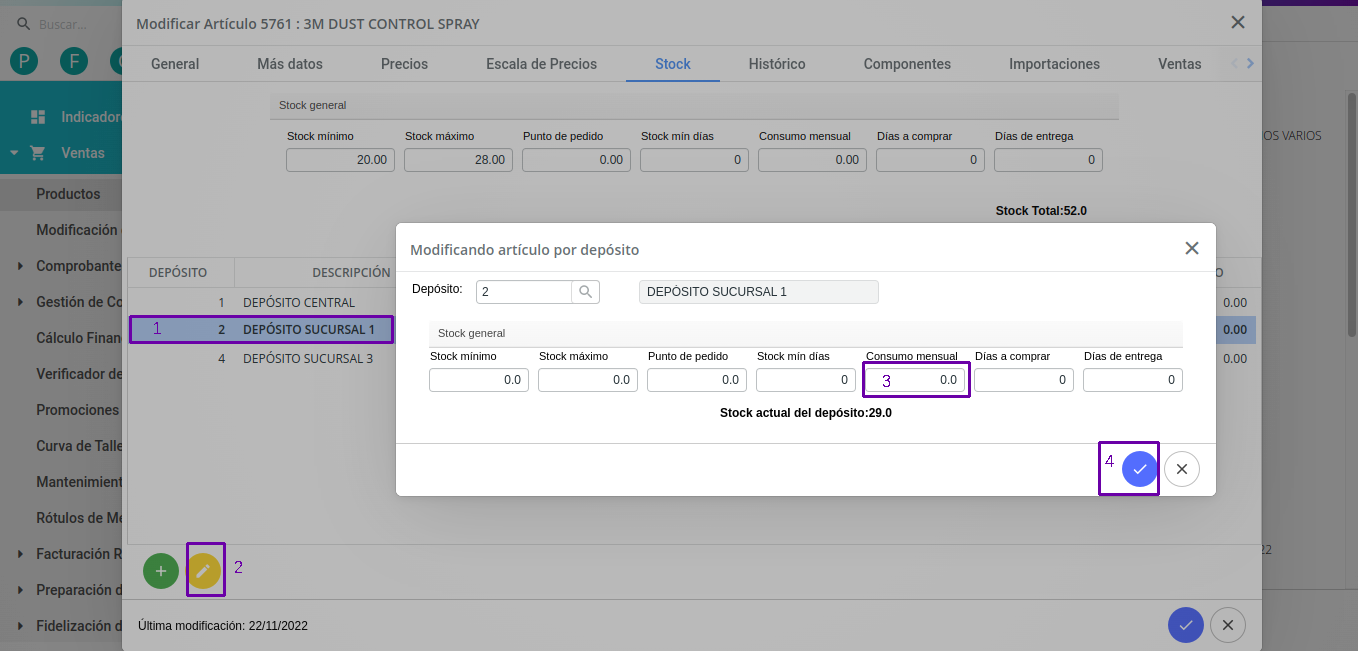Expand the Comprobantes sidebar item
The width and height of the screenshot is (1358, 651).
[21, 266]
